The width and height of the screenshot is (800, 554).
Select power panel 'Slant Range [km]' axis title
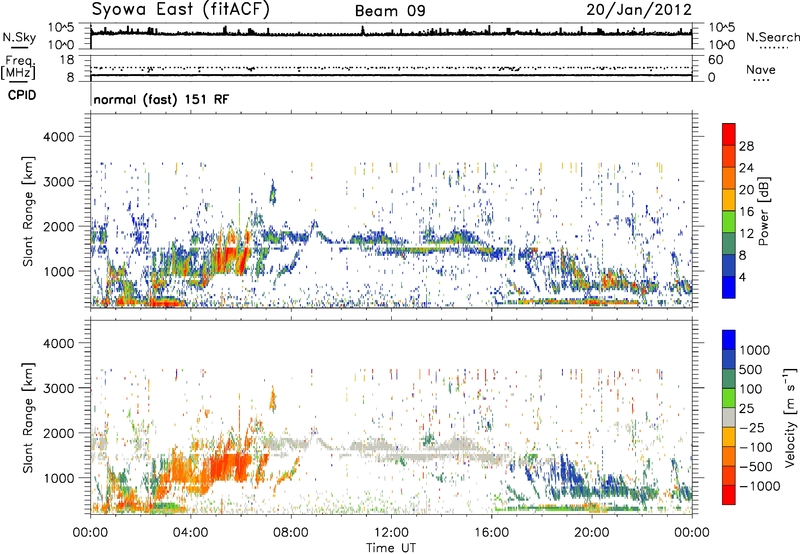pos(29,211)
